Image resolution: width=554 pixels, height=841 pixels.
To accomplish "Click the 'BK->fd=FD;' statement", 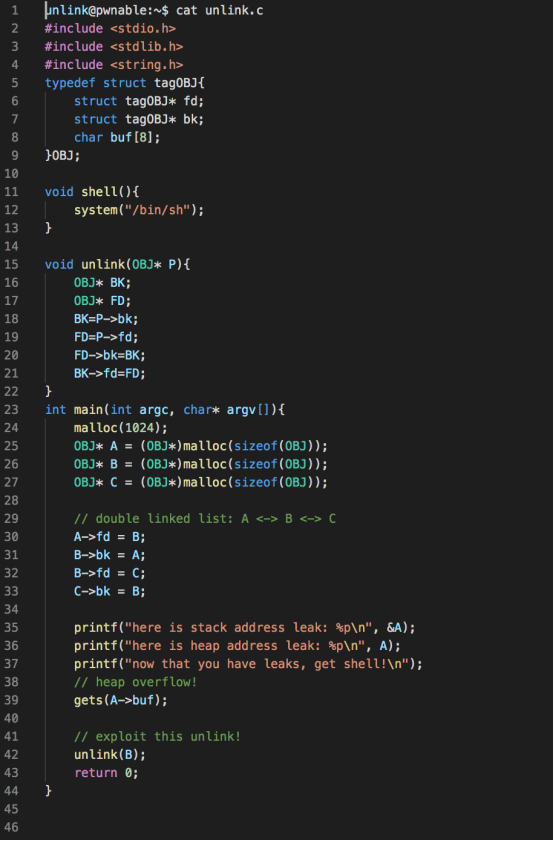I will 109,373.
